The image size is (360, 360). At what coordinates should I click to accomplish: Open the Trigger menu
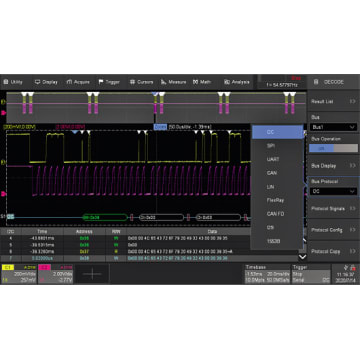[x=109, y=82]
